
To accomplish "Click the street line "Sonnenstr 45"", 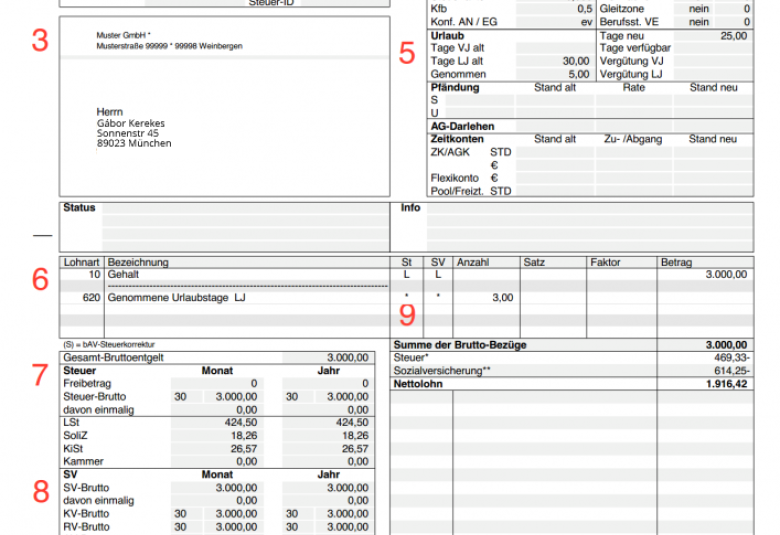I will coord(128,133).
